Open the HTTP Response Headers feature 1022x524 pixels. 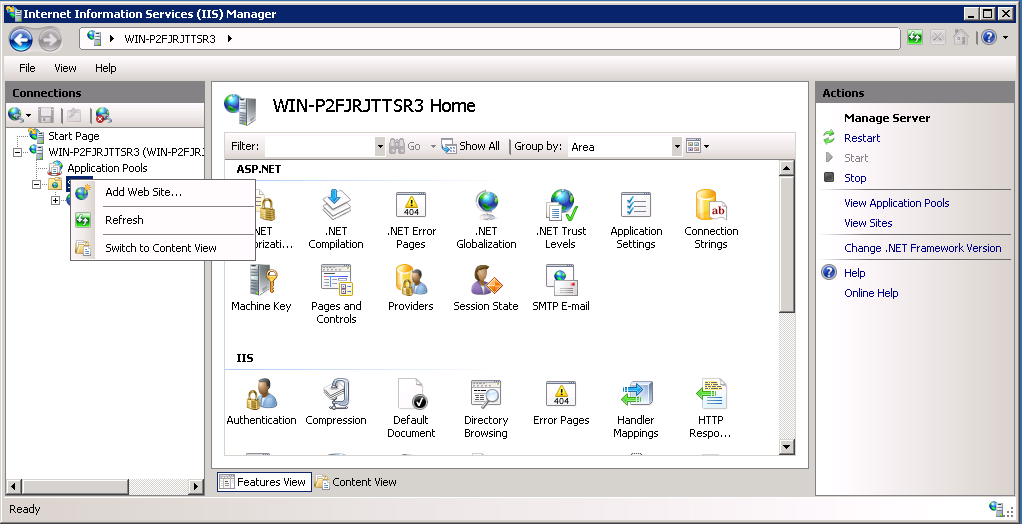pyautogui.click(x=710, y=409)
